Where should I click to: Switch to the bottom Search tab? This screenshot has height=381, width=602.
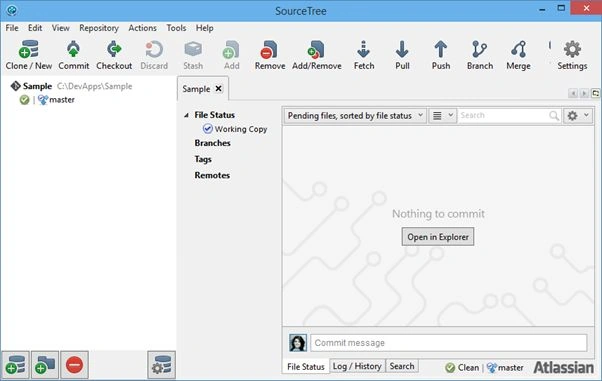click(402, 366)
